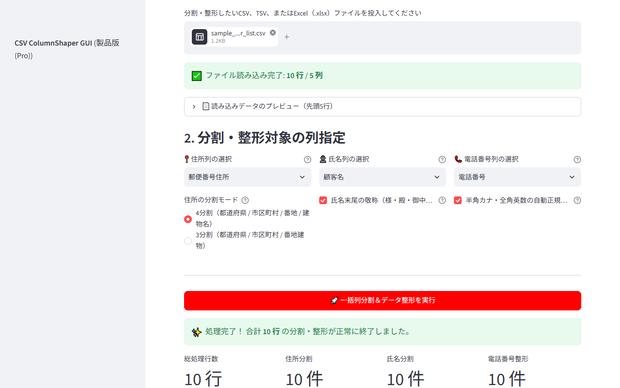Open the 住所列 dropdown showing 郵便番号住所
620x388 pixels.
click(248, 177)
